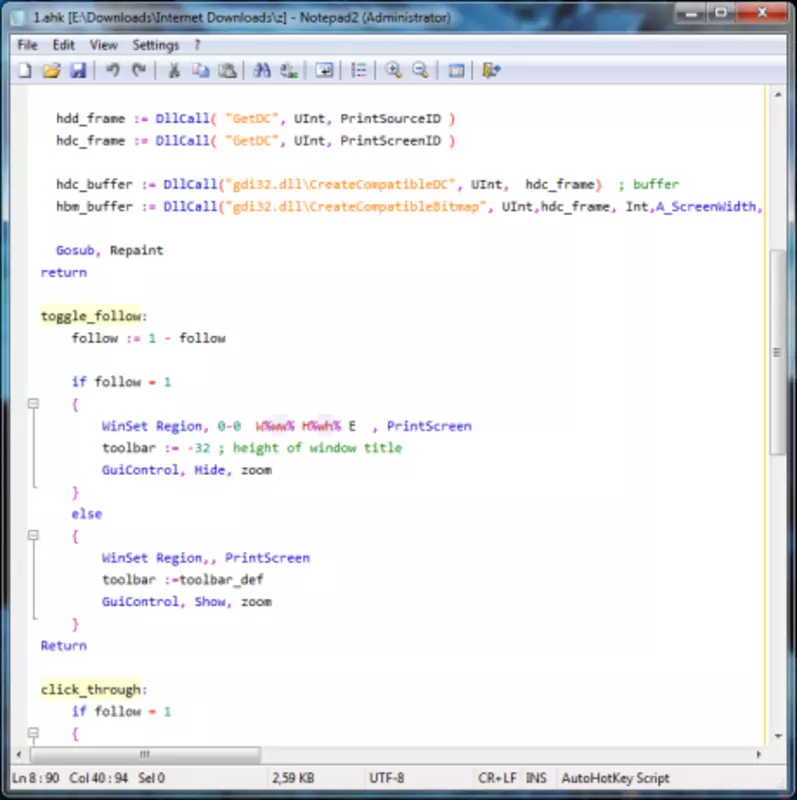
Task: Open the ? help menu
Action: point(197,45)
